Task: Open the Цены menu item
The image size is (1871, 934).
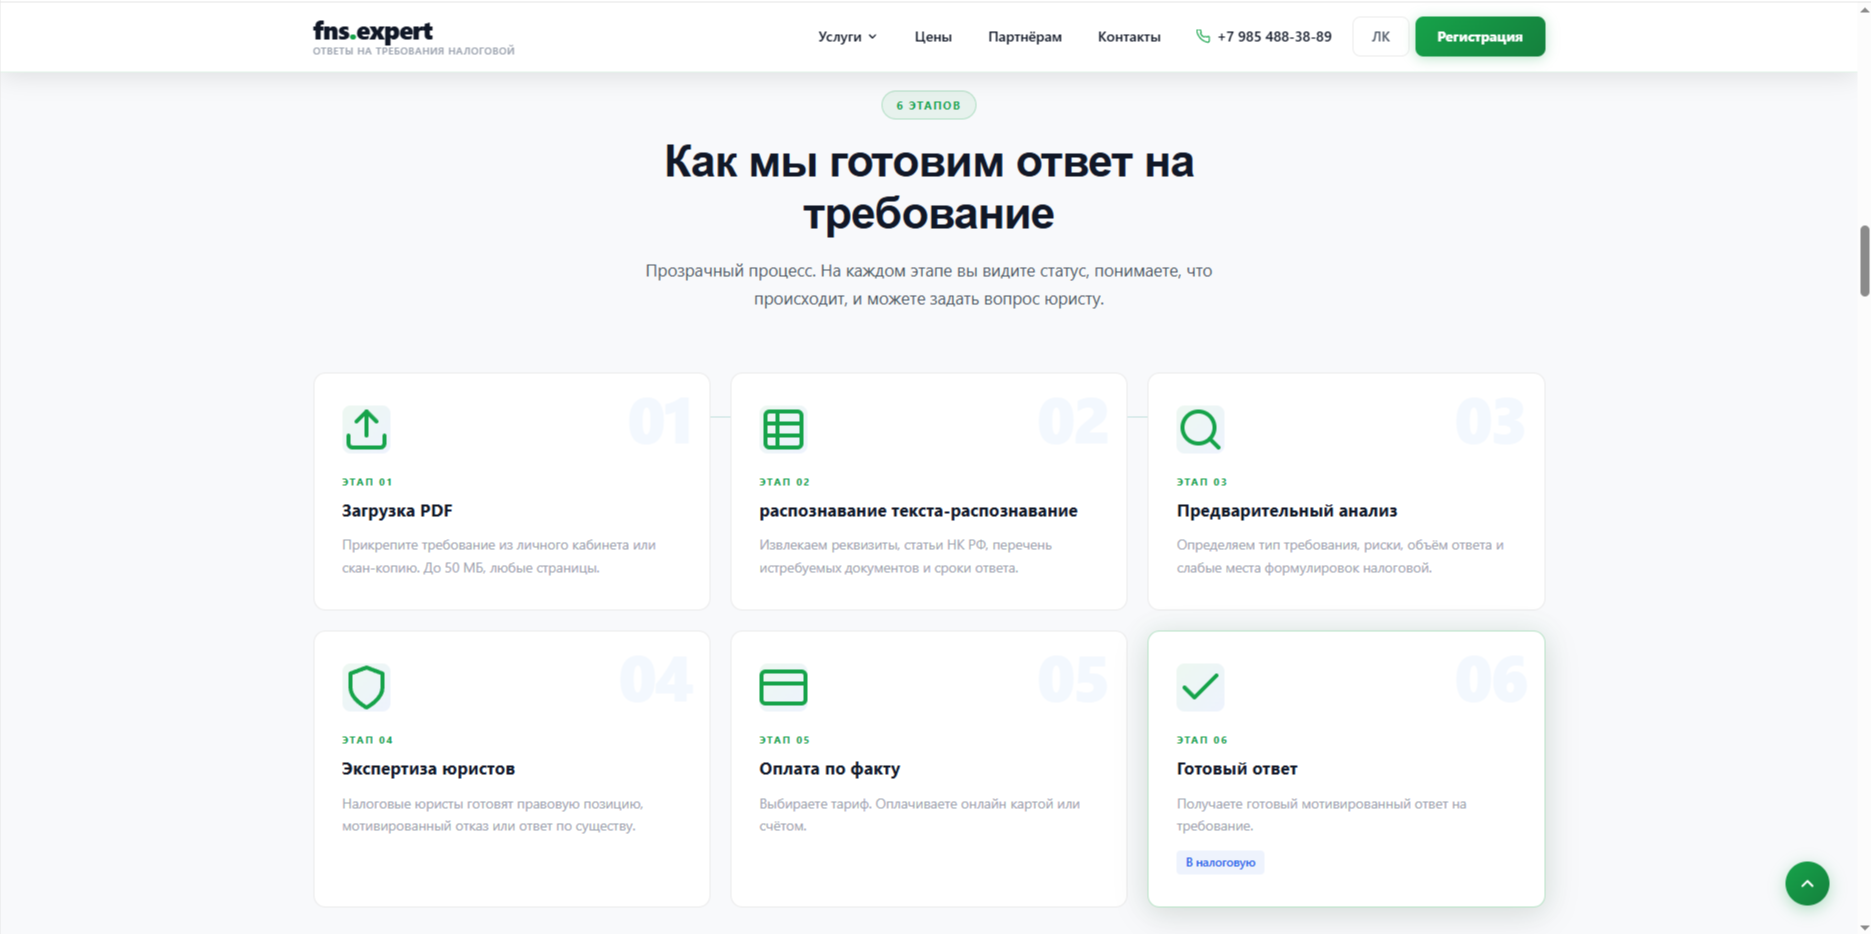Action: click(x=933, y=37)
